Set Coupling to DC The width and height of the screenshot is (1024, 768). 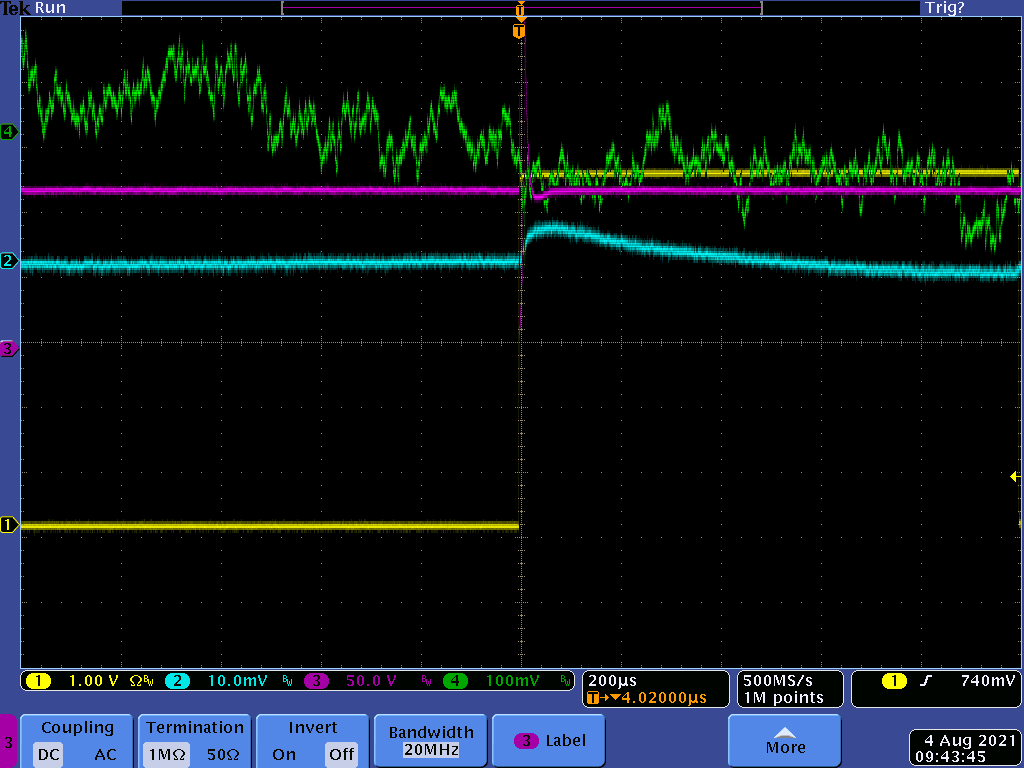[48, 755]
